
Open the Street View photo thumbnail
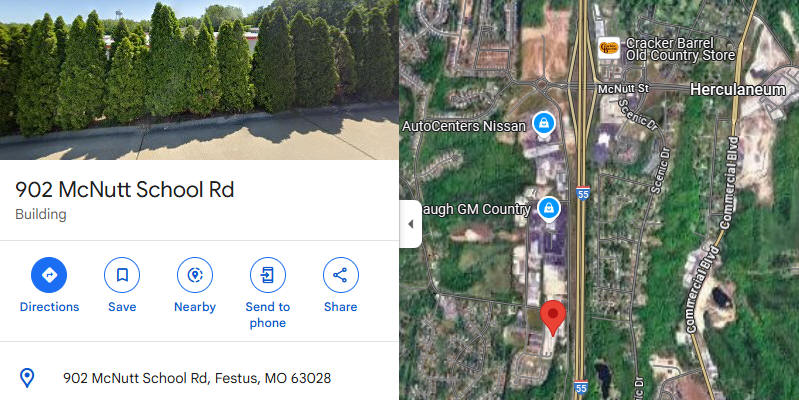tap(199, 79)
